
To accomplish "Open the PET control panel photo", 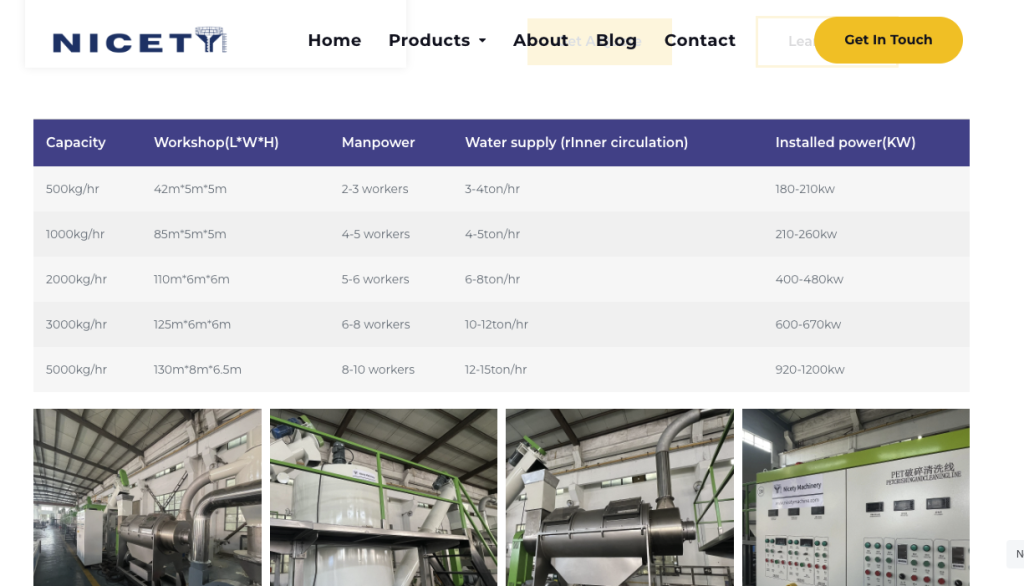I will tap(855, 497).
